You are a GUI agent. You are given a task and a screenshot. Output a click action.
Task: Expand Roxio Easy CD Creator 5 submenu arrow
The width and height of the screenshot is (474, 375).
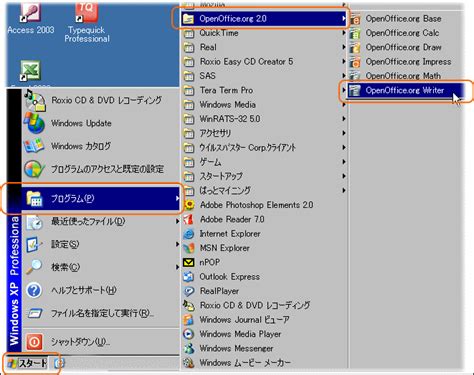click(343, 62)
